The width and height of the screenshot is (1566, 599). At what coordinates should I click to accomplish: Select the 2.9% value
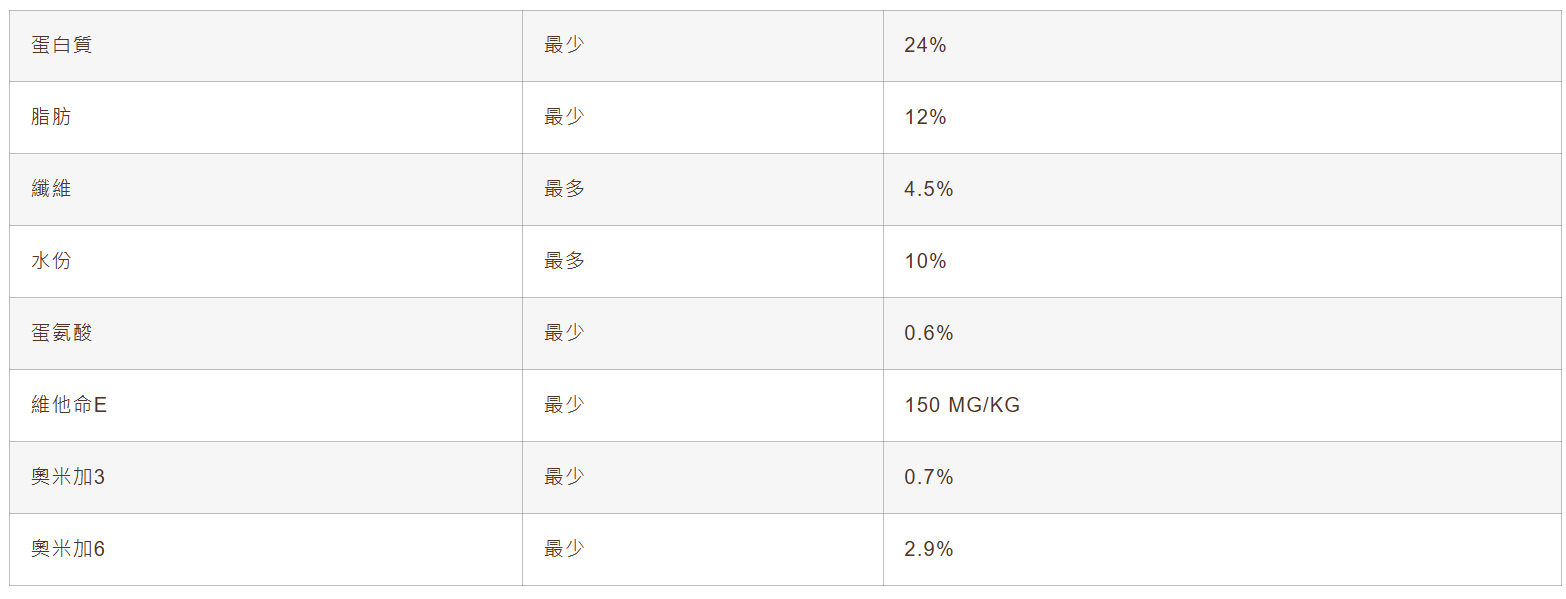click(929, 549)
